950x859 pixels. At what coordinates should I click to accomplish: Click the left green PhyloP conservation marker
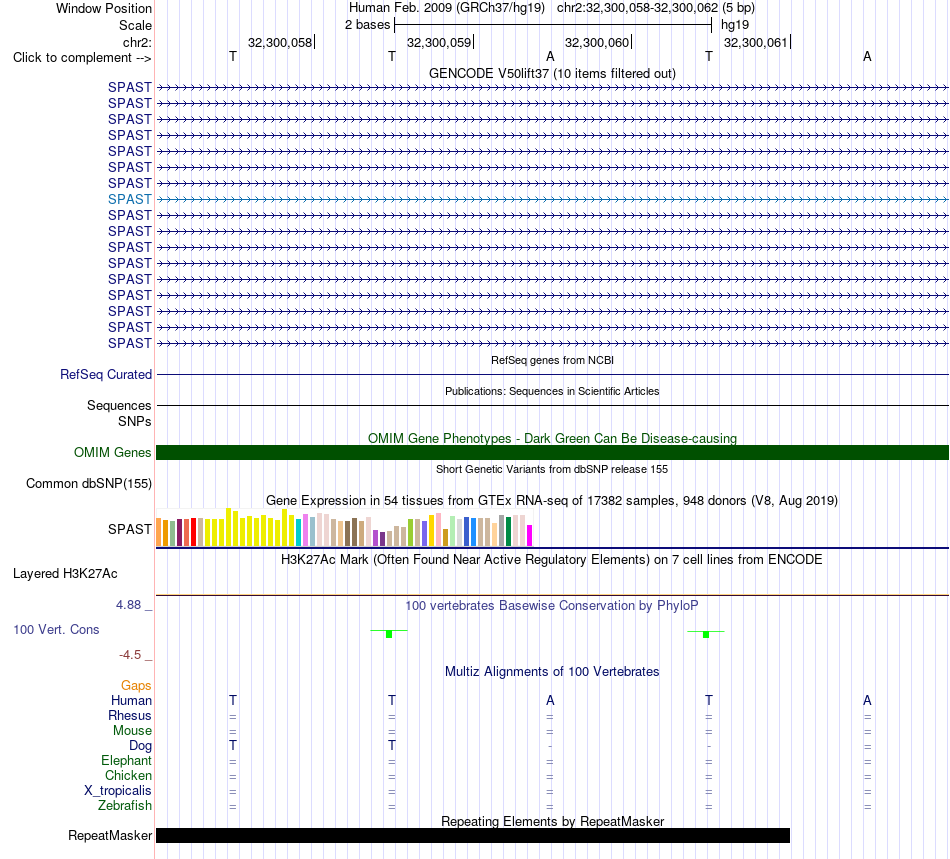389,633
